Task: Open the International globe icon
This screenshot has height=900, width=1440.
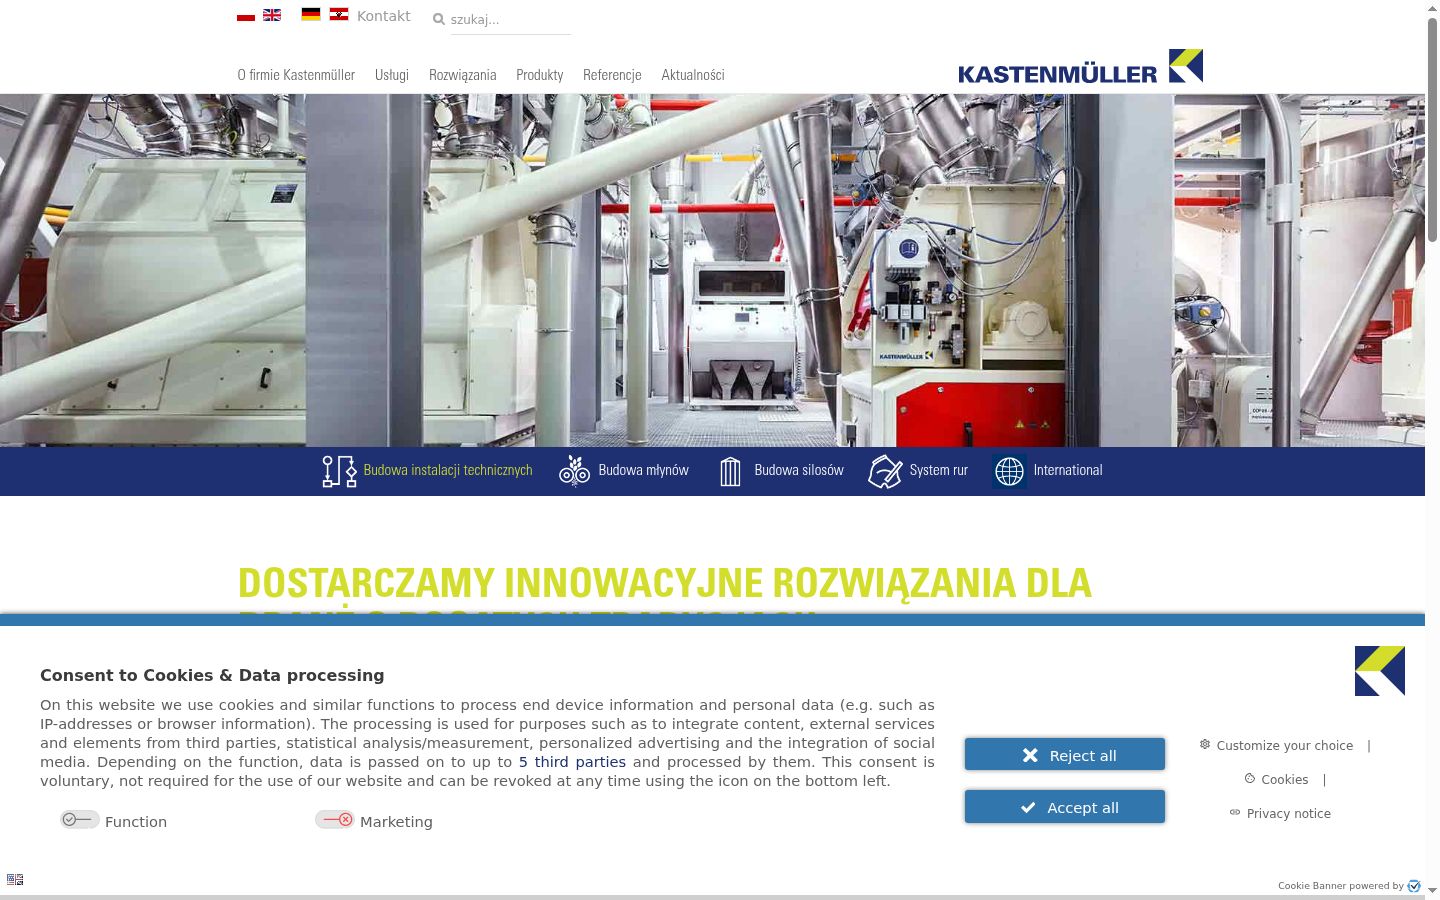Action: pos(1010,471)
